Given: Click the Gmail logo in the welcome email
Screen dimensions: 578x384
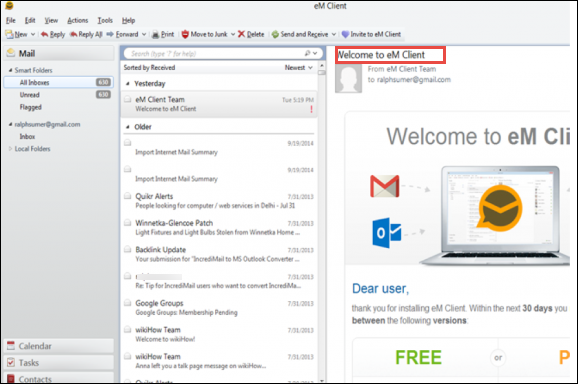Looking at the screenshot, I should [384, 186].
